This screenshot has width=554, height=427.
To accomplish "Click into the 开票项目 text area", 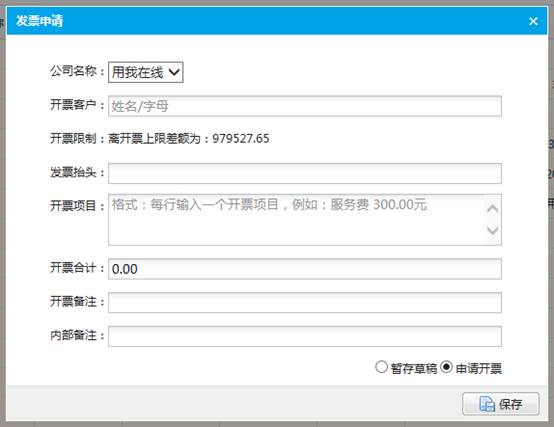I will pos(305,220).
